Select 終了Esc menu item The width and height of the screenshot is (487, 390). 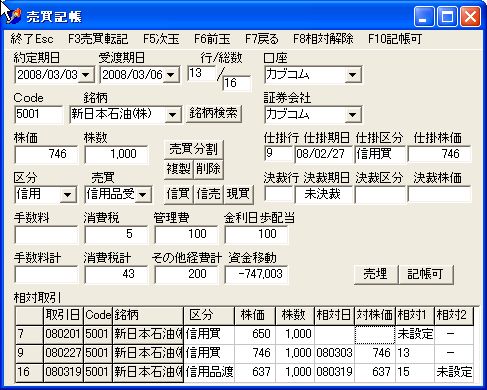tap(32, 39)
